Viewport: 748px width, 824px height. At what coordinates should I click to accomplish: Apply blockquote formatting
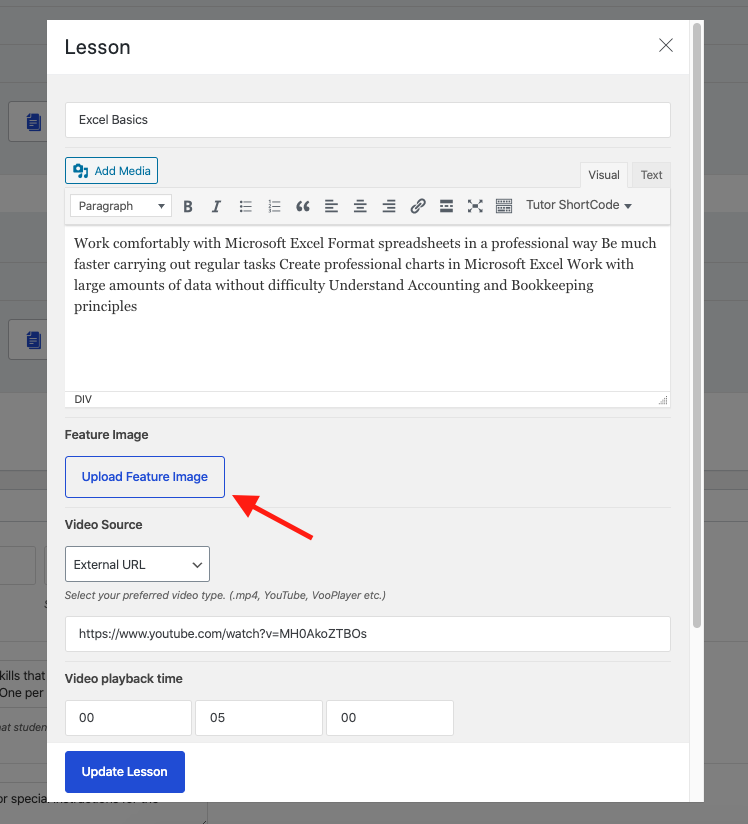(x=303, y=206)
